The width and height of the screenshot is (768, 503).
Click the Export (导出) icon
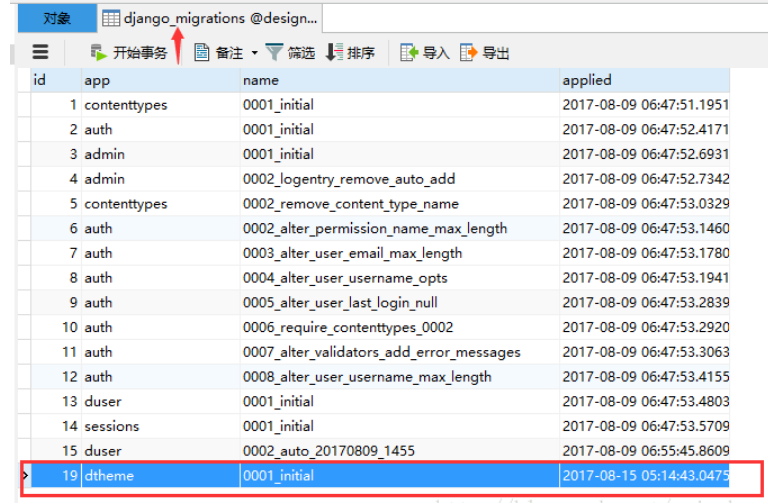(468, 52)
